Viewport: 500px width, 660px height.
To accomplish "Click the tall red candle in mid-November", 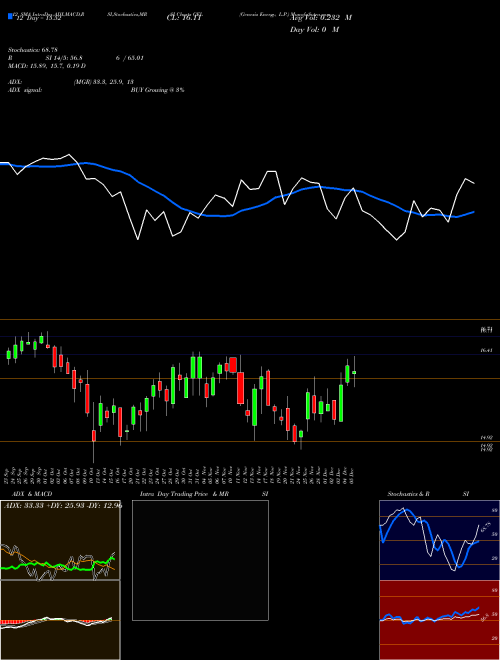I will [x=240, y=388].
